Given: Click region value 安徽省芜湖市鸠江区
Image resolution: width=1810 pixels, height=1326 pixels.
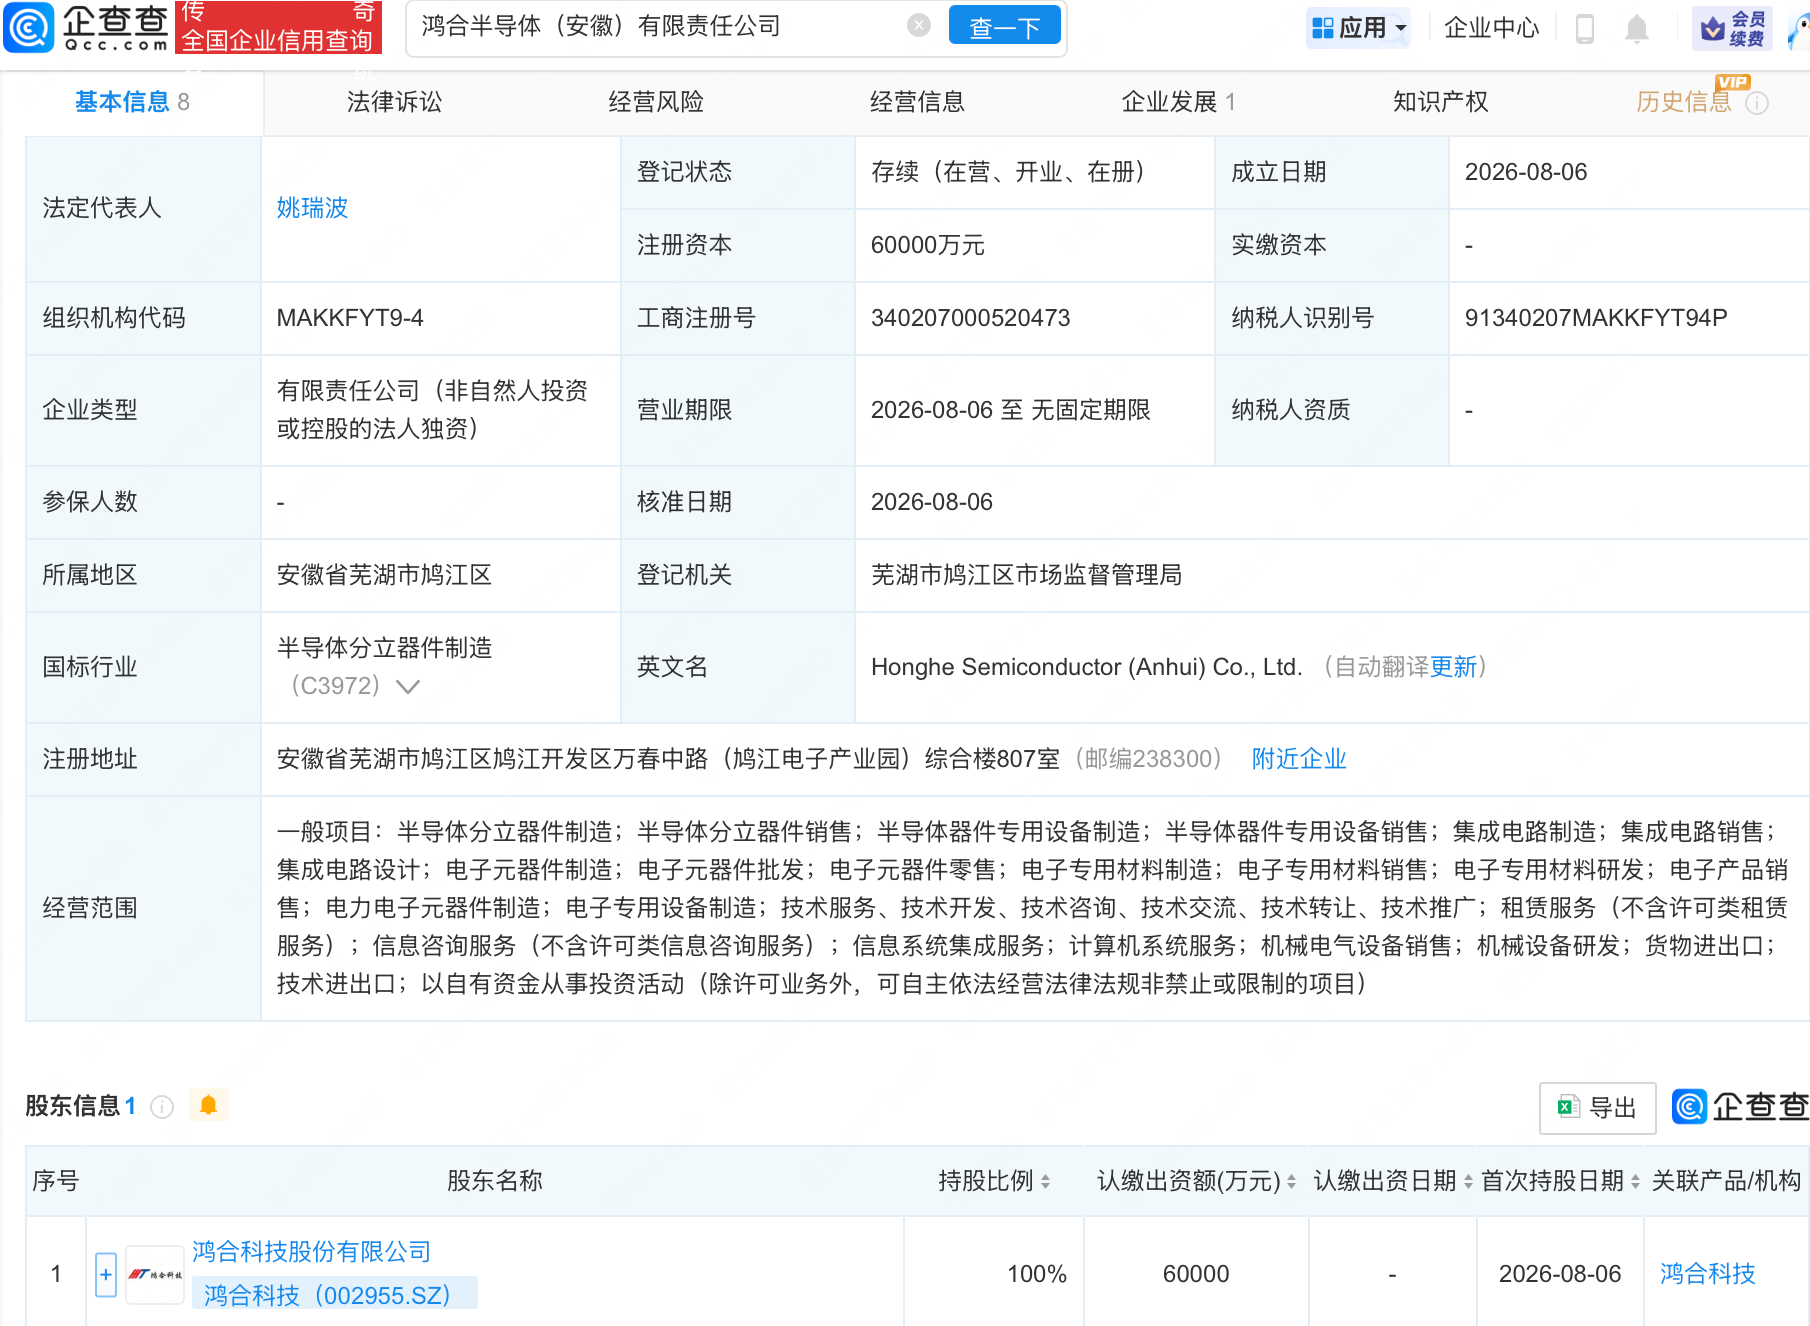Looking at the screenshot, I should (384, 575).
